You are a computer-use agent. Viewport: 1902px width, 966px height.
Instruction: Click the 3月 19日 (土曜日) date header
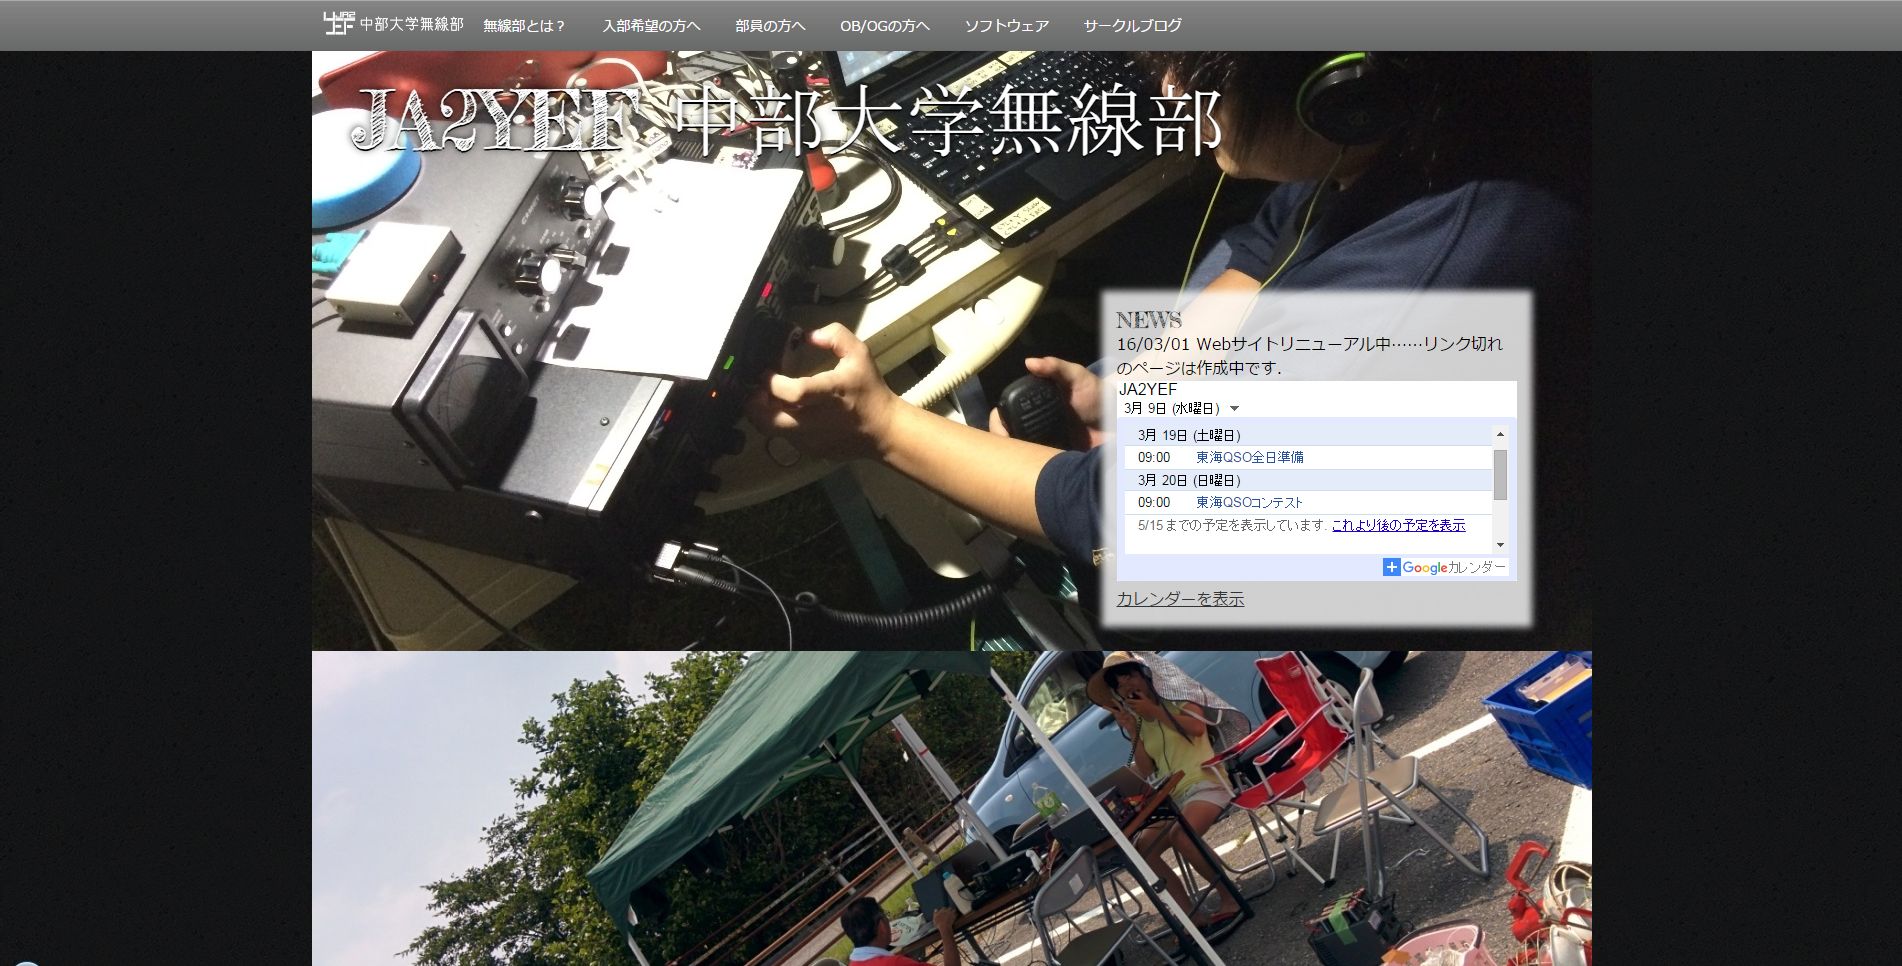point(1189,435)
